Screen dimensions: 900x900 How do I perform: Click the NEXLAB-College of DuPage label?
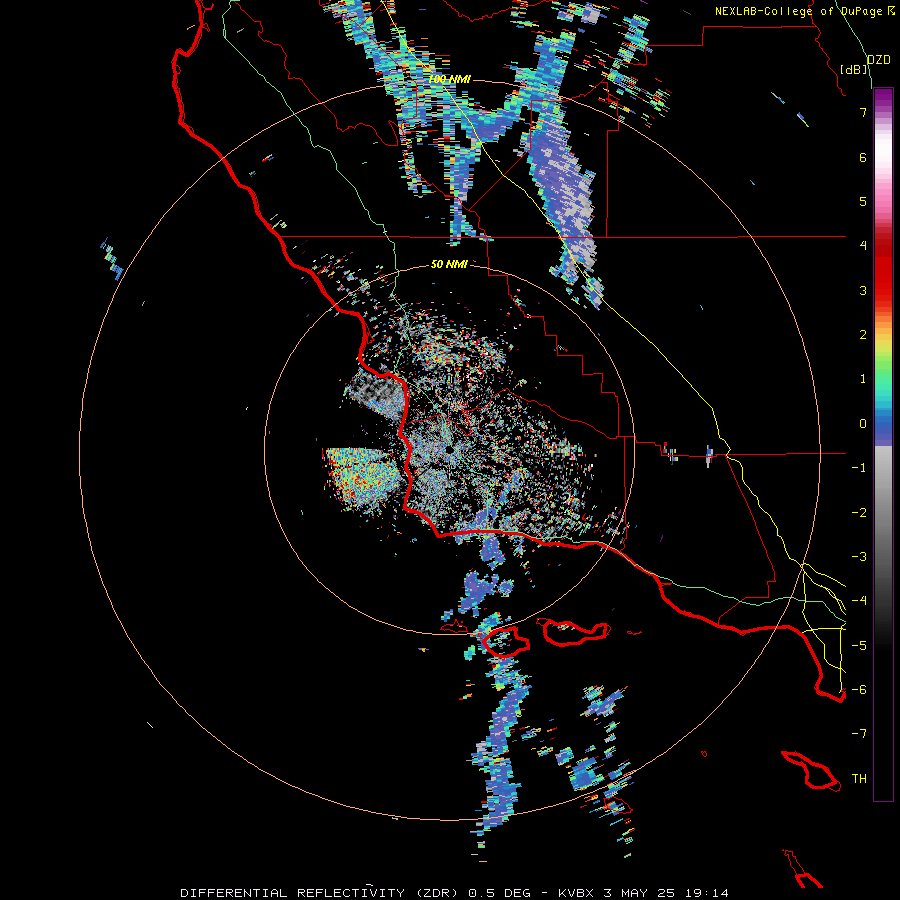pyautogui.click(x=804, y=11)
